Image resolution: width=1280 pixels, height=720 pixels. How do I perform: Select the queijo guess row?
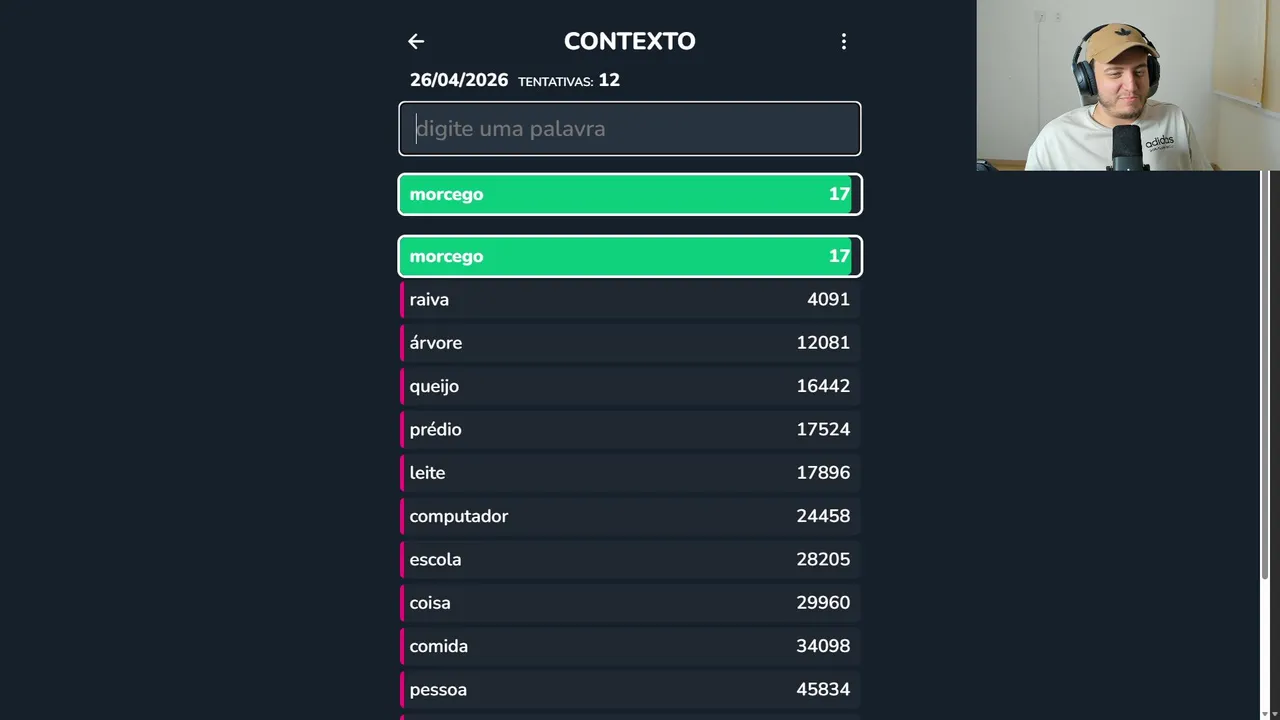[x=630, y=386]
